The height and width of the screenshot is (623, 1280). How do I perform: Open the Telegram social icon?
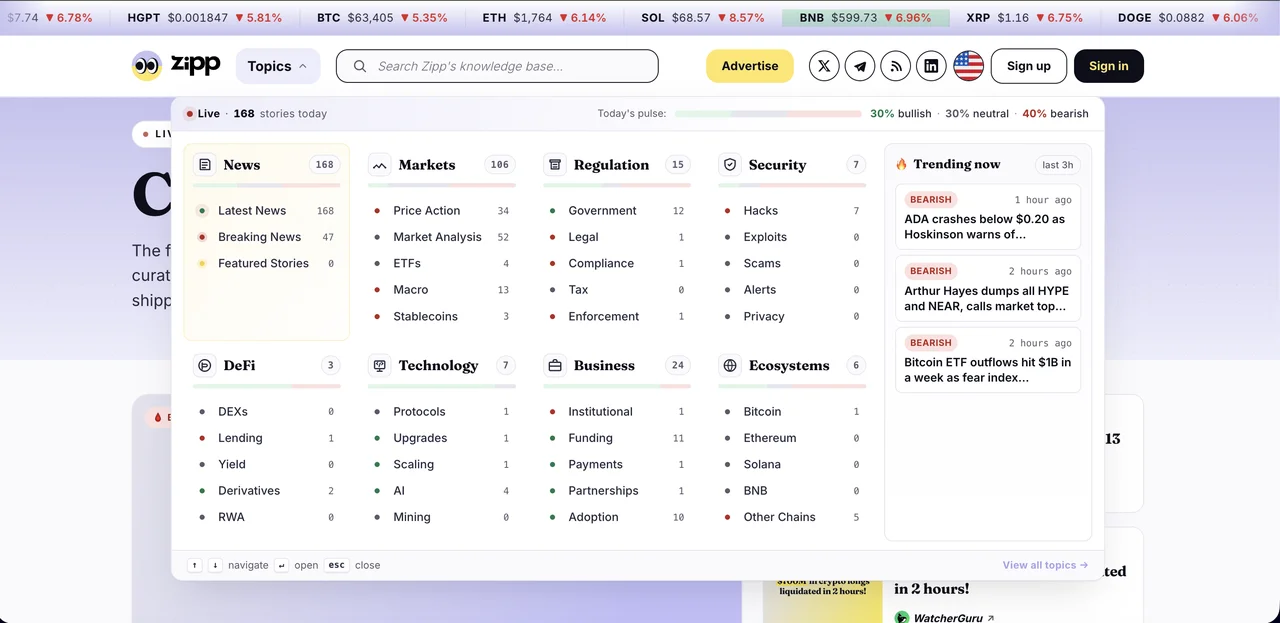860,66
